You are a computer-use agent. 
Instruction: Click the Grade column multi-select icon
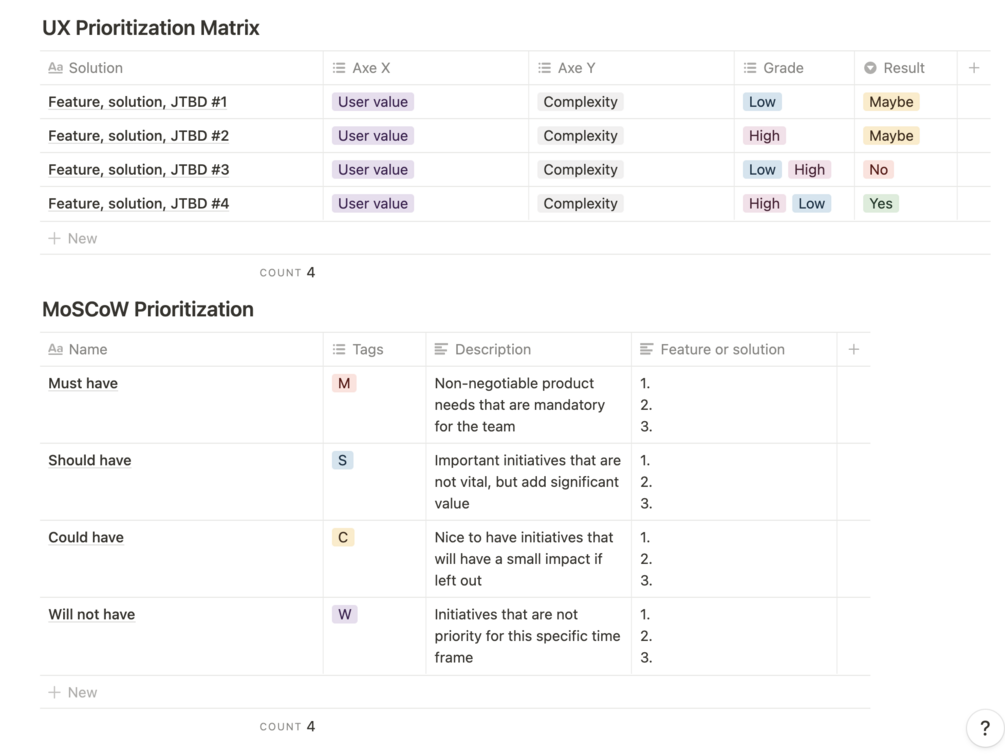click(x=750, y=68)
